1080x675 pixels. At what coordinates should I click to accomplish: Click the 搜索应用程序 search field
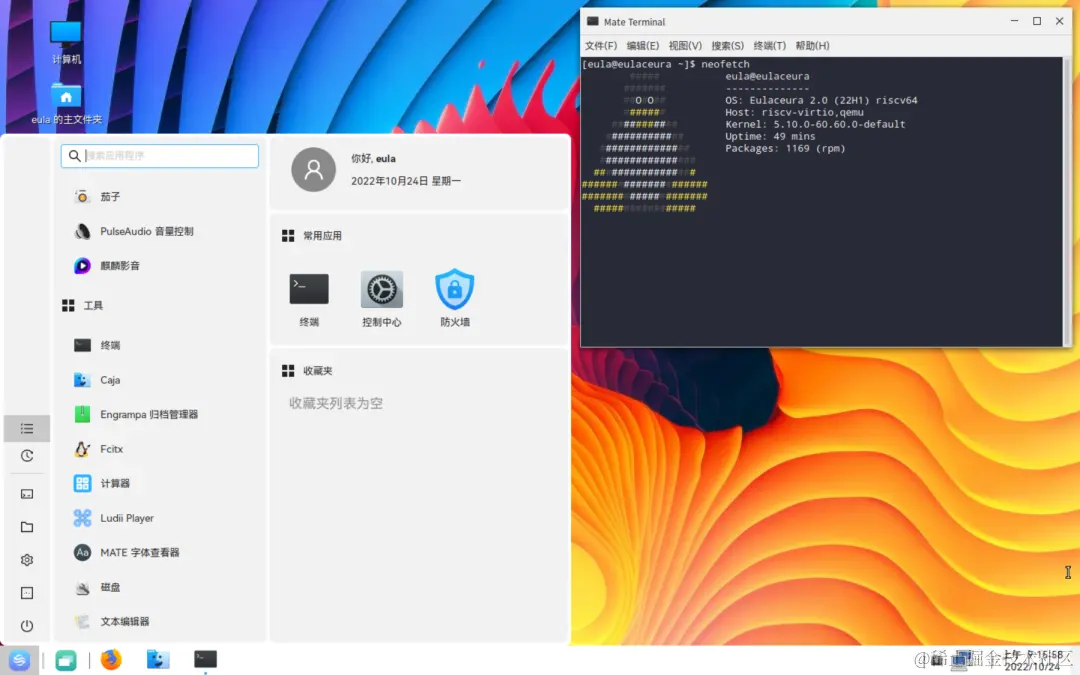tap(159, 156)
